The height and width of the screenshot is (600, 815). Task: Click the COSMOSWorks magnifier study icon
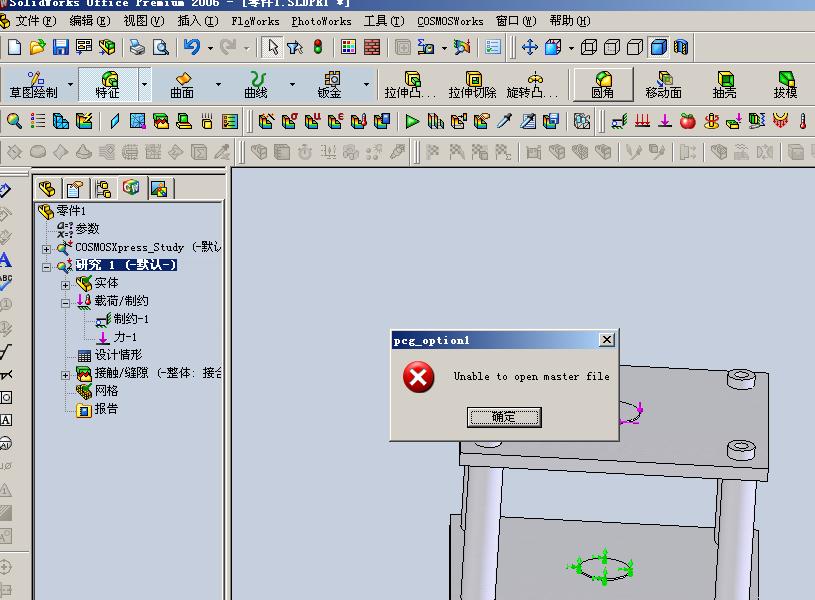tap(14, 122)
